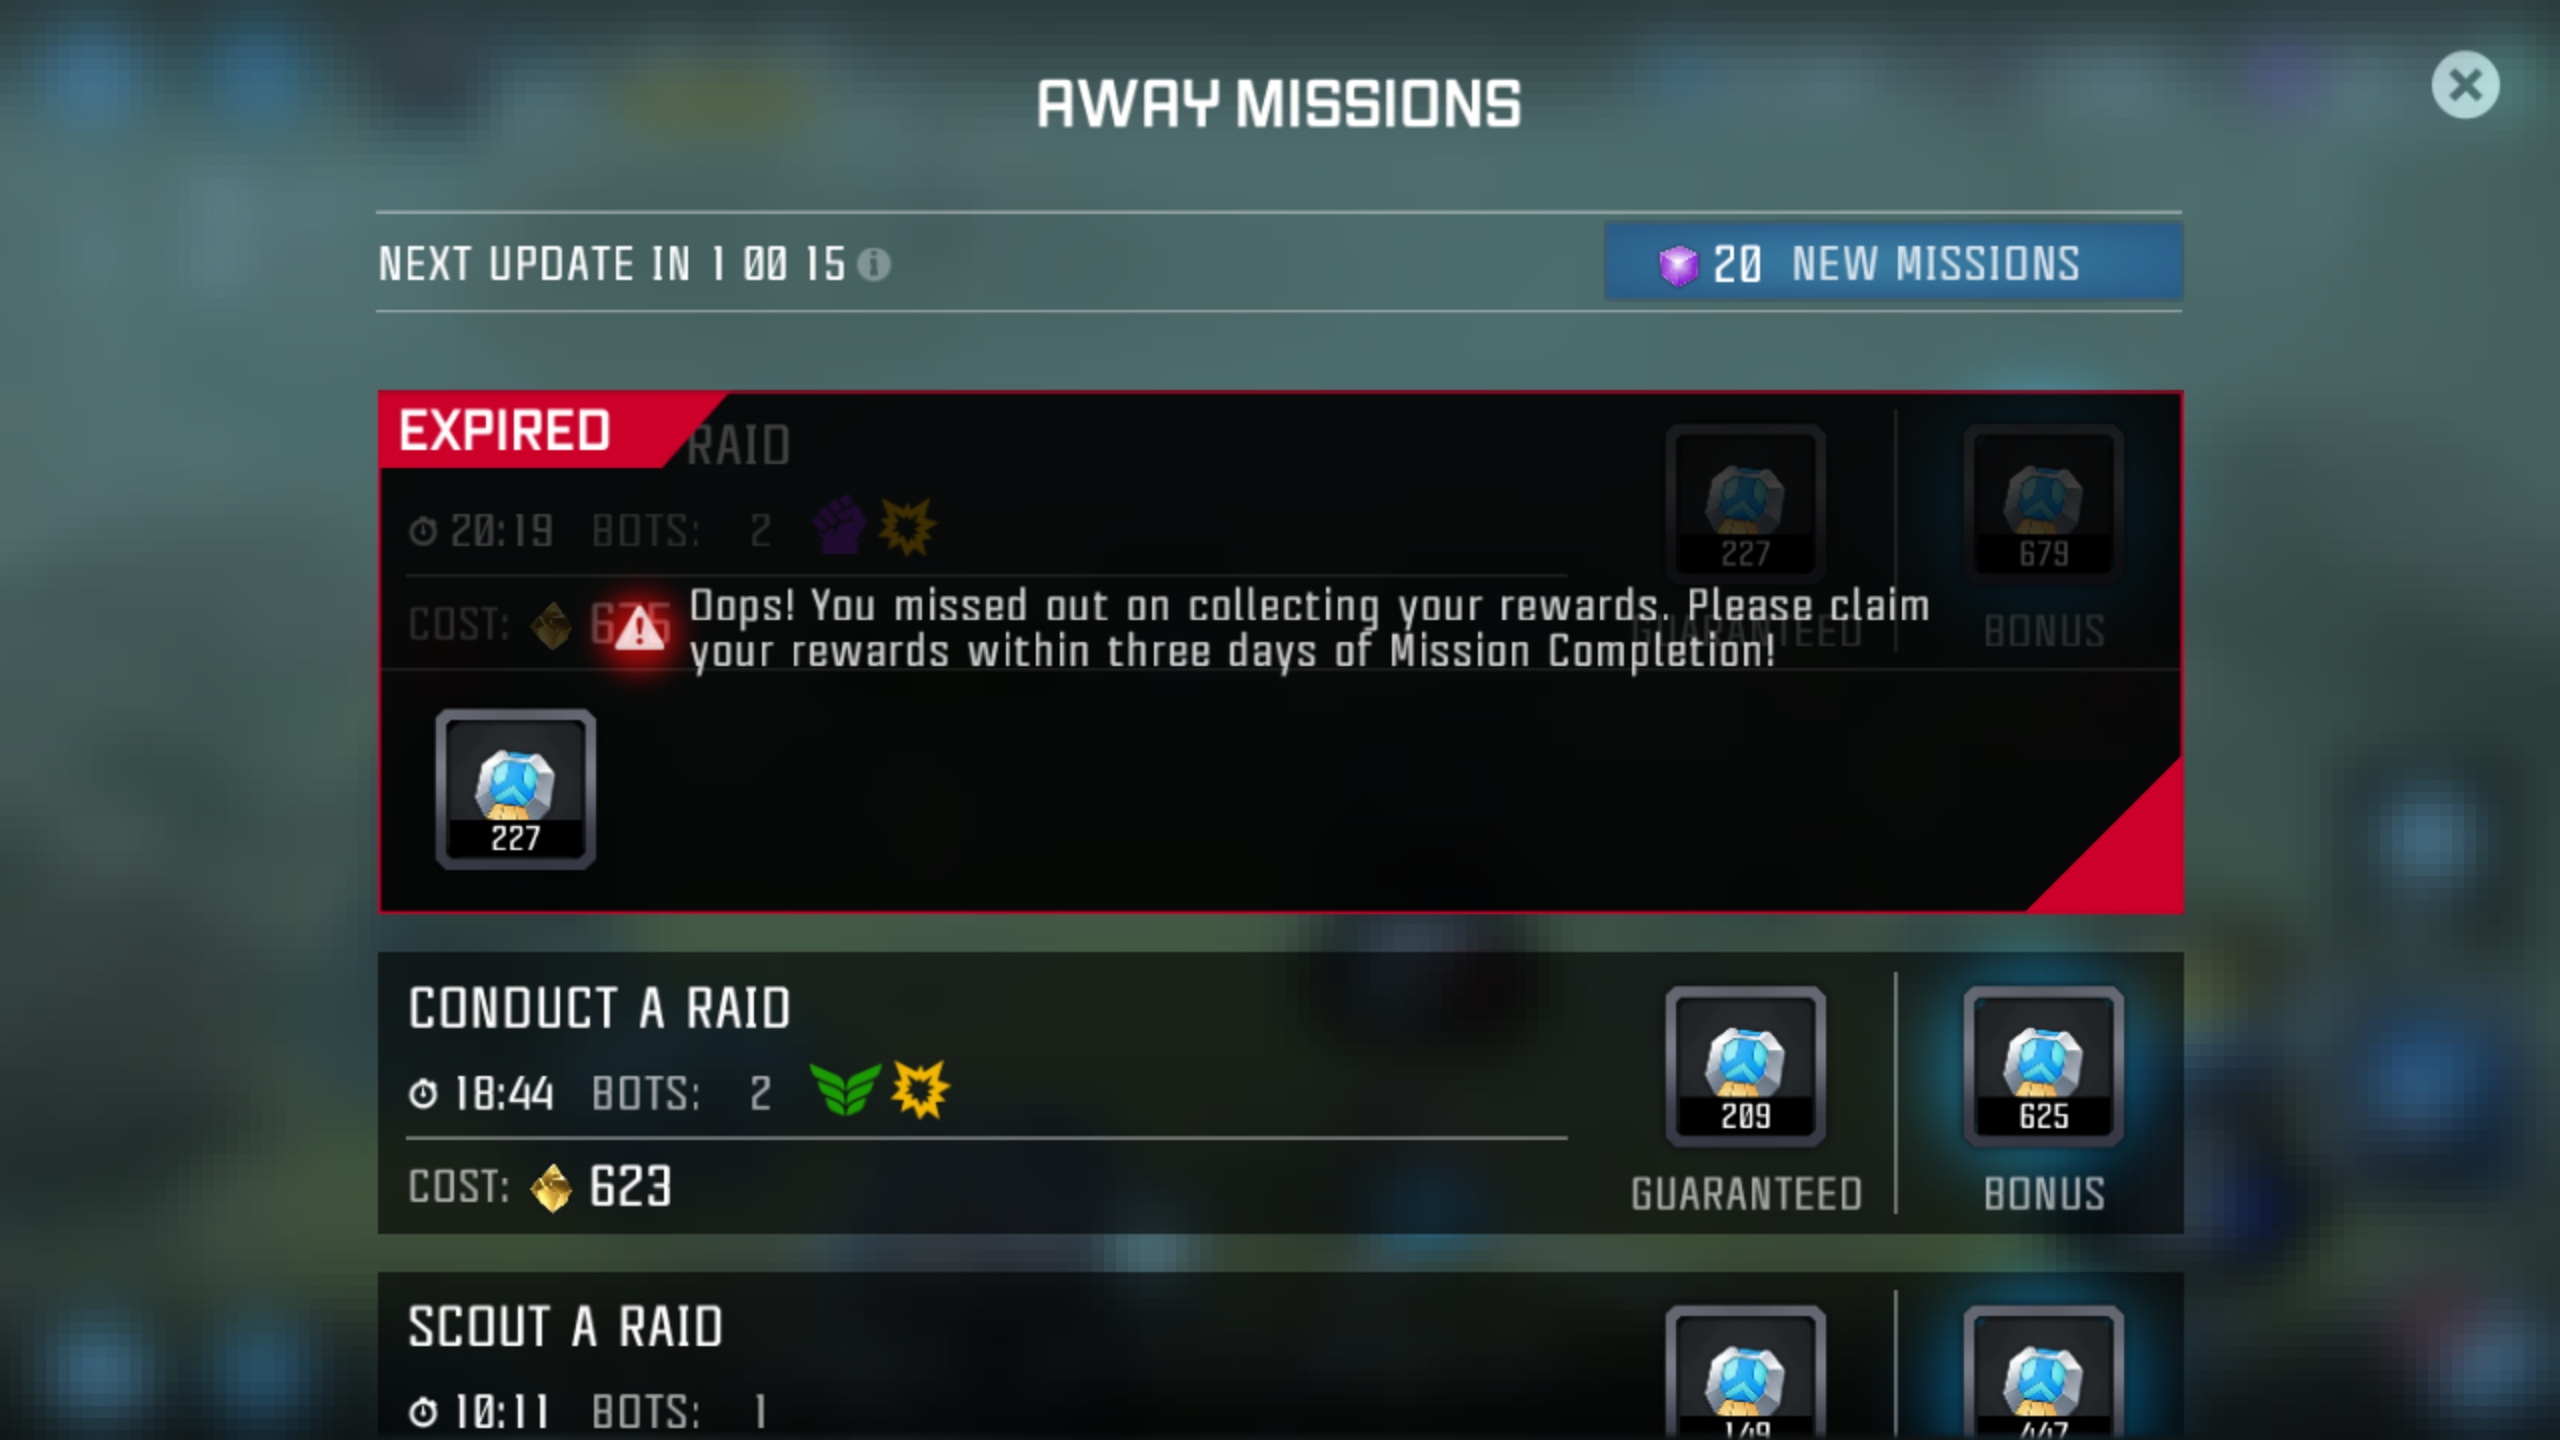Image resolution: width=2560 pixels, height=1440 pixels.
Task: Tap the dimmed 679 bonus reward icon
Action: point(2043,503)
